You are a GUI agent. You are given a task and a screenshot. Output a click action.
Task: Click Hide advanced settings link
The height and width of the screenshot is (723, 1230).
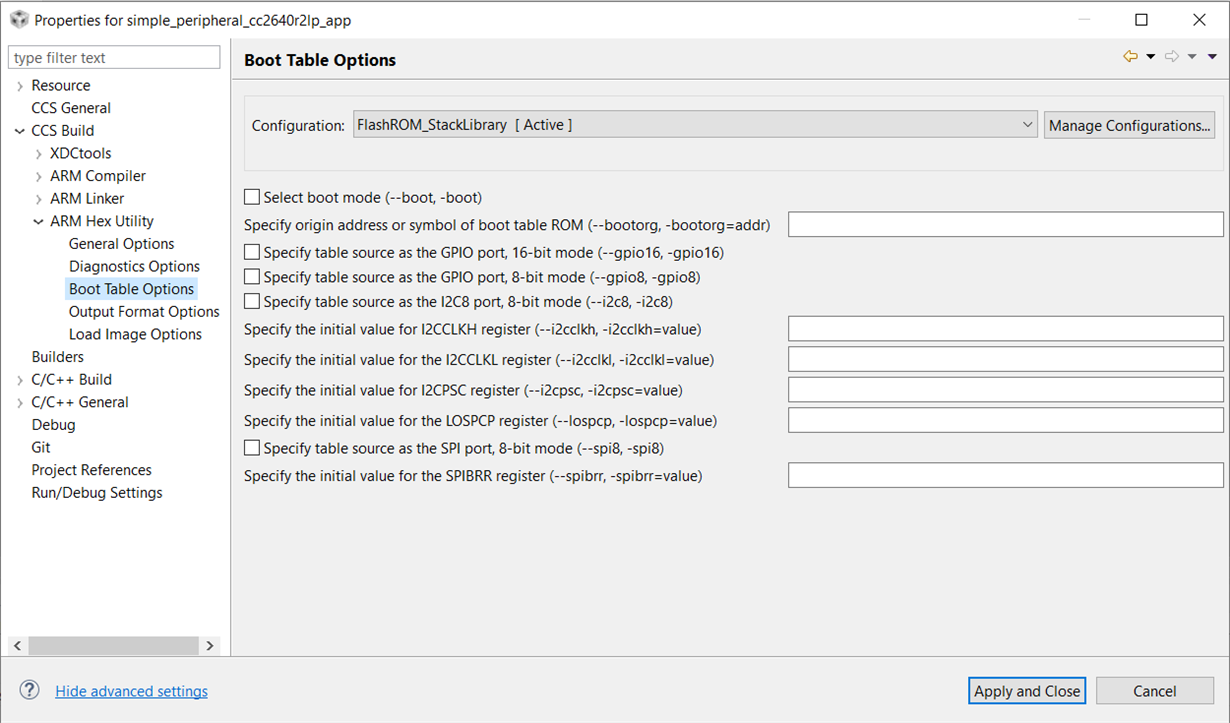[131, 691]
